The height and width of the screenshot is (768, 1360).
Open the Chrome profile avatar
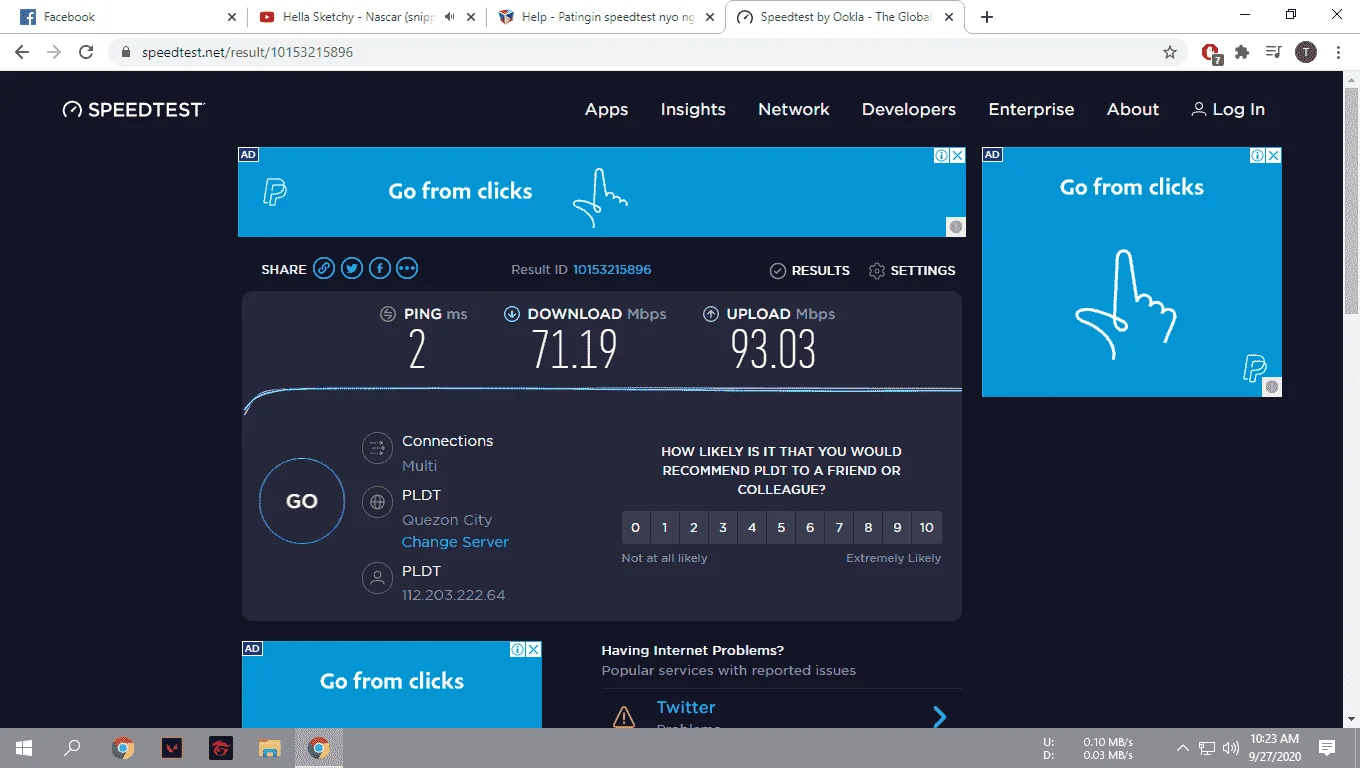pos(1306,52)
